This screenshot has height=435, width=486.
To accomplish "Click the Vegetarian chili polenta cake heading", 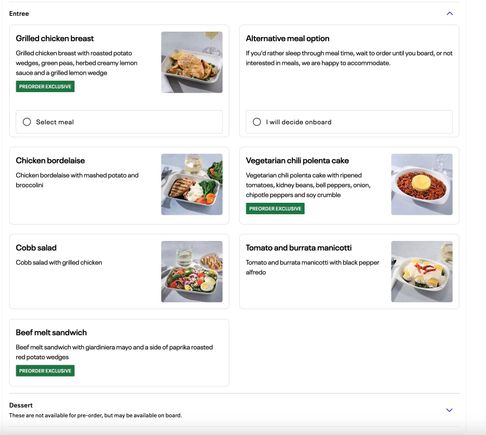I will pyautogui.click(x=297, y=161).
